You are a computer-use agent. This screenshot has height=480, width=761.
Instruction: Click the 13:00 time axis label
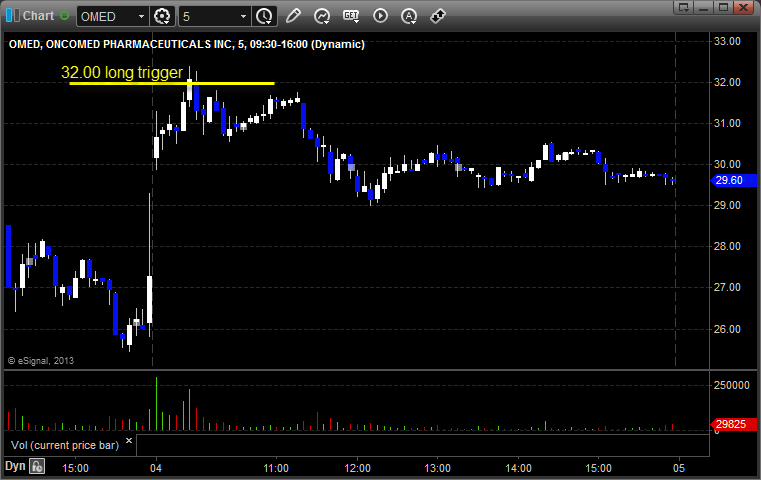[x=437, y=468]
